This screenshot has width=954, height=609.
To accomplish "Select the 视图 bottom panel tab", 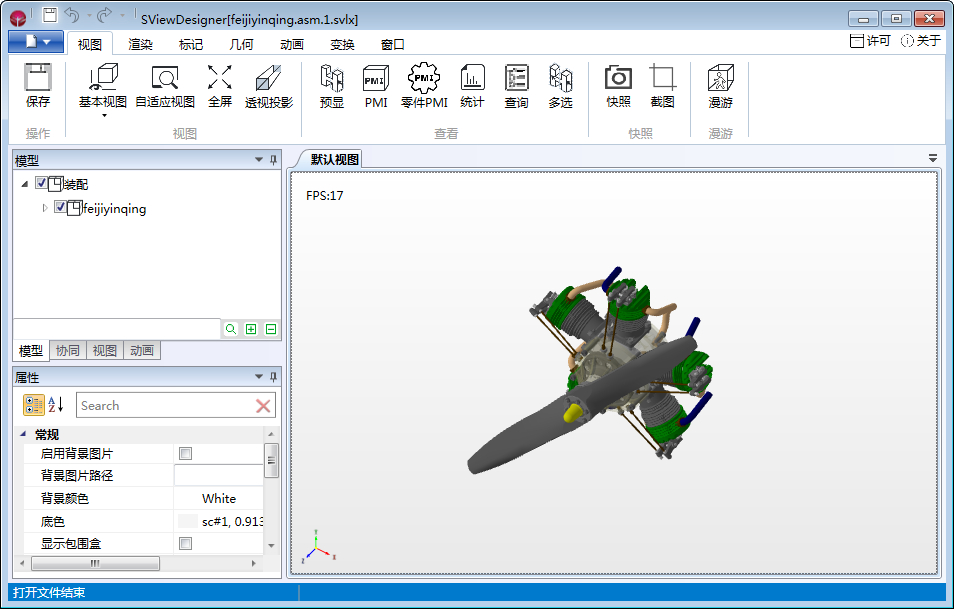I will click(x=105, y=350).
